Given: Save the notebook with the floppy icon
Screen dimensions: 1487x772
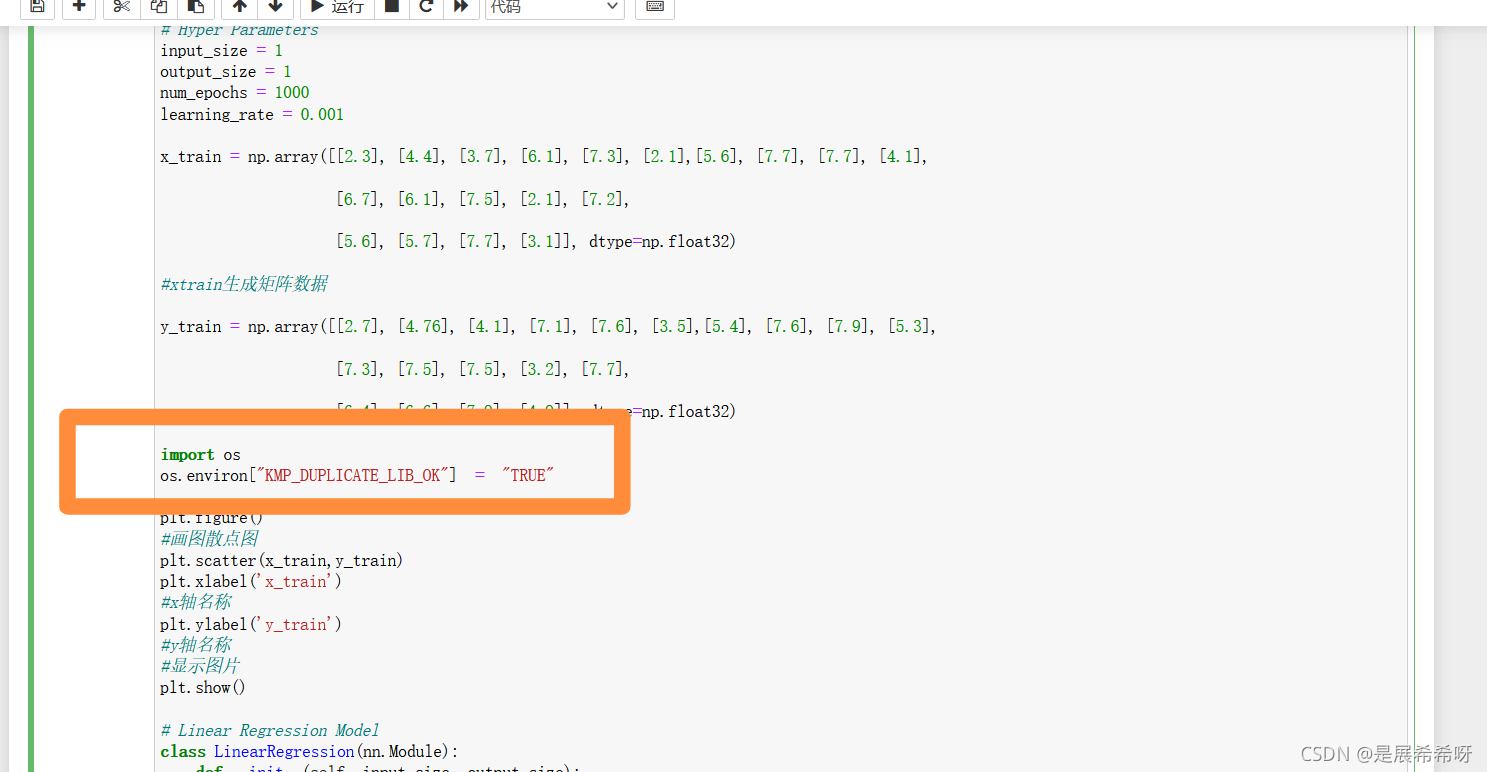Looking at the screenshot, I should coord(37,7).
